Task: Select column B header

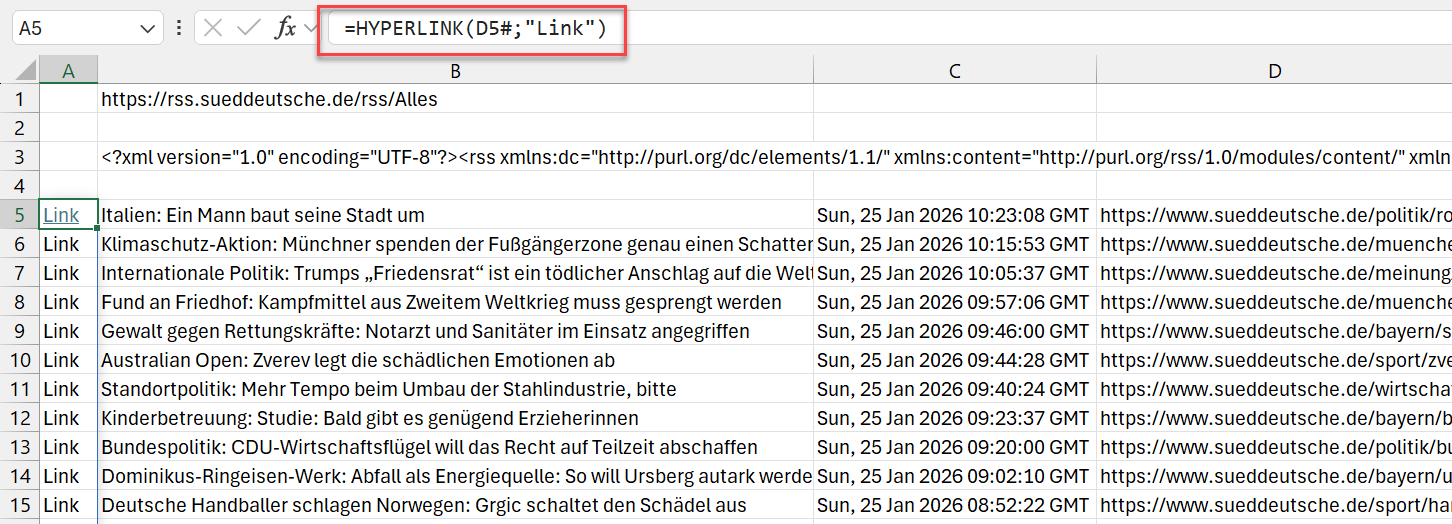Action: click(455, 71)
